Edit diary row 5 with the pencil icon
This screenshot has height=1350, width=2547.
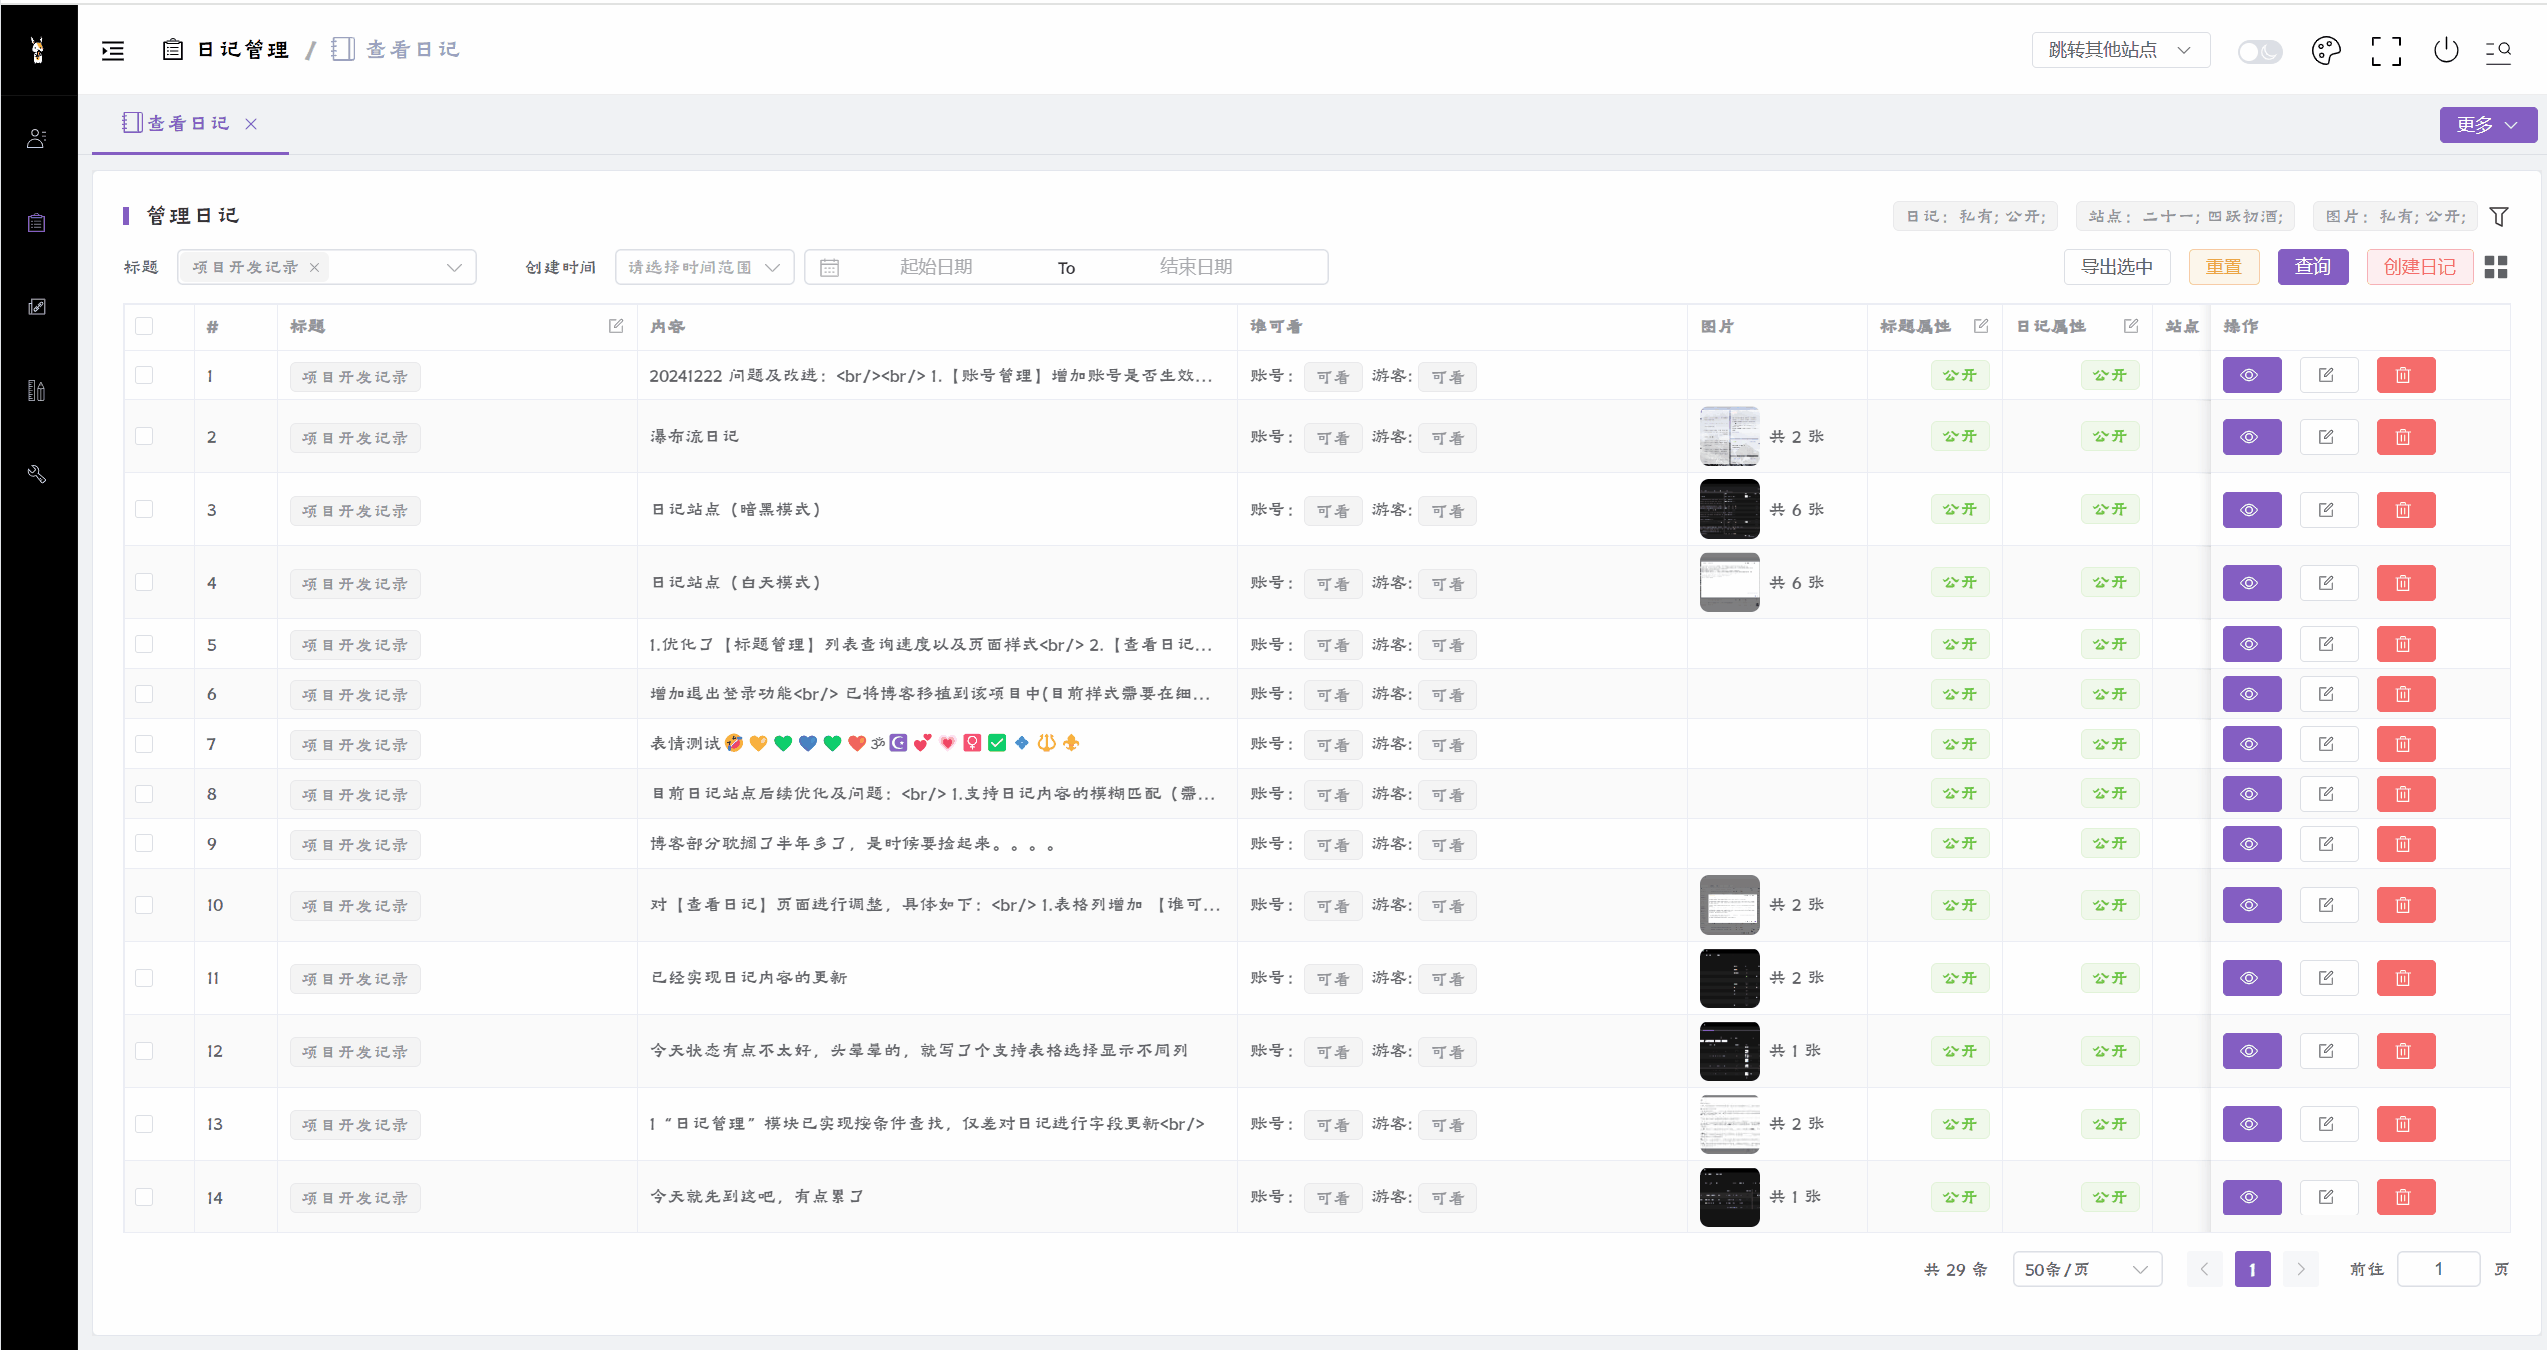coord(2328,644)
